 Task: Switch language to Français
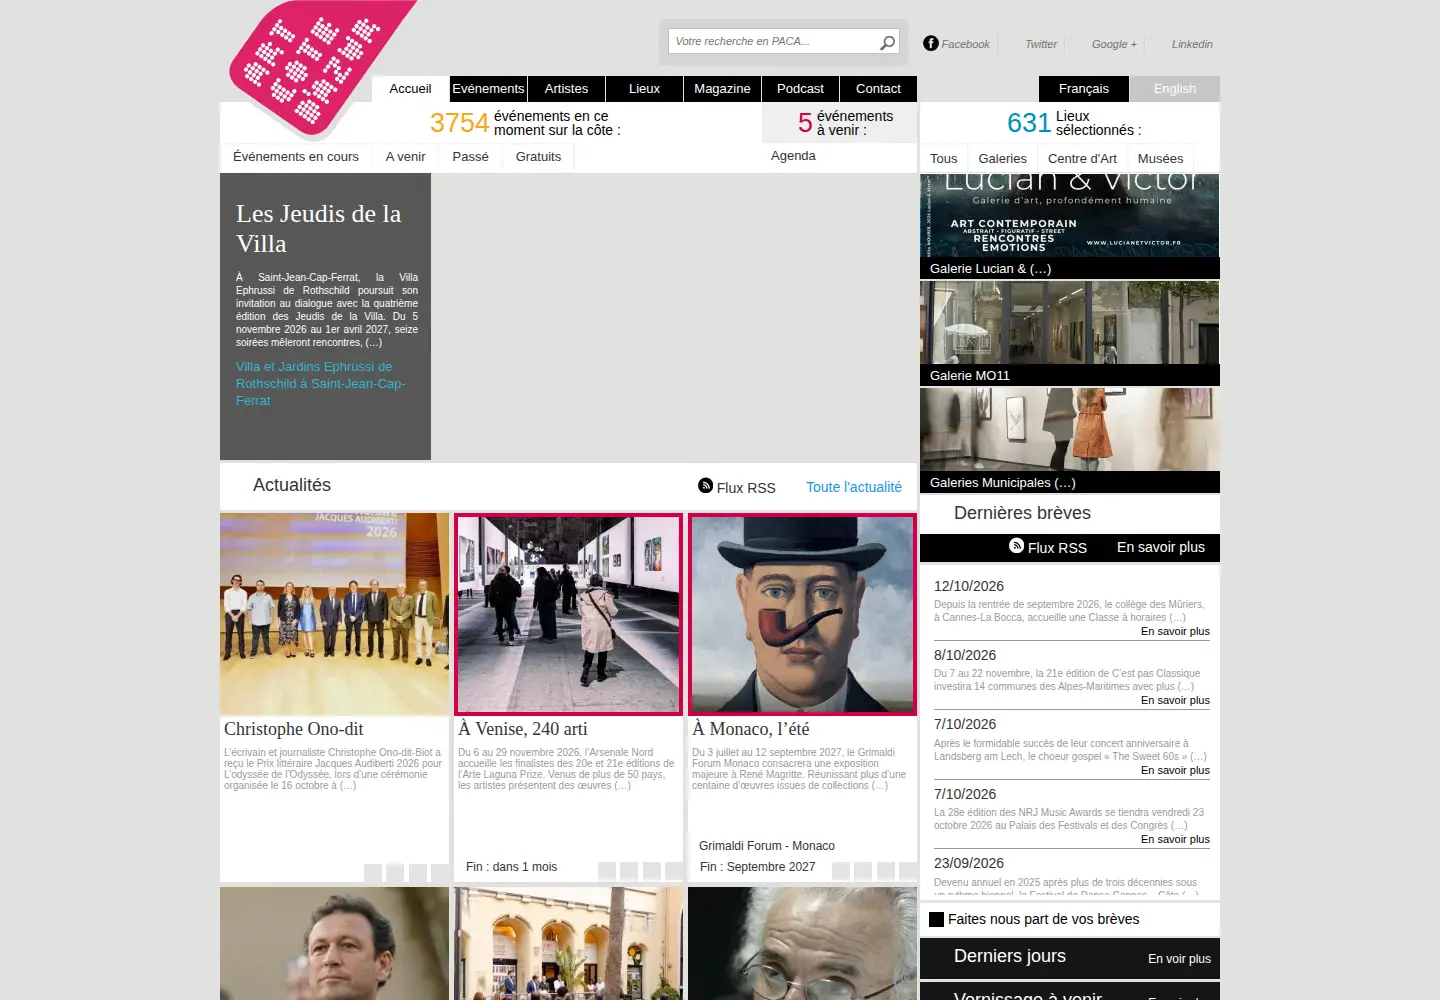[x=1084, y=89]
